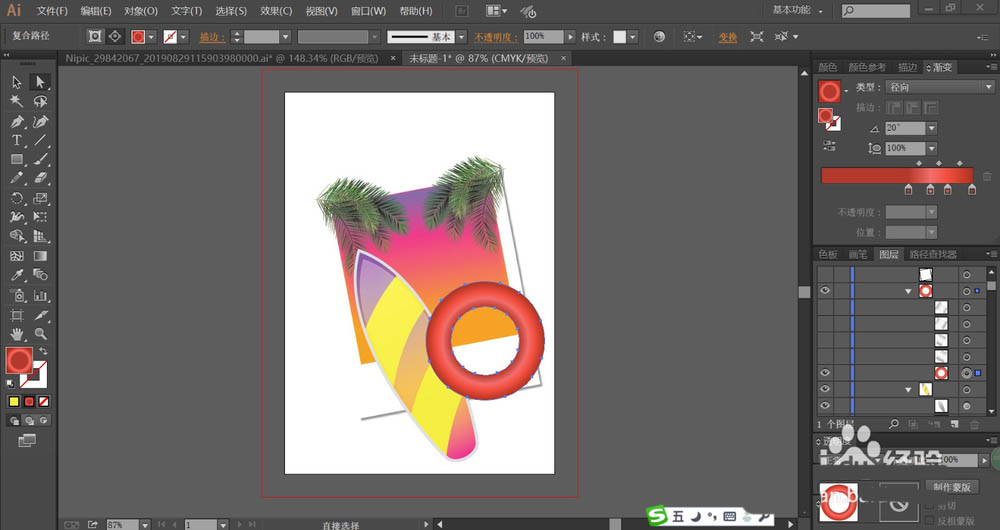
Task: Click the search field in the top bar
Action: pyautogui.click(x=876, y=11)
